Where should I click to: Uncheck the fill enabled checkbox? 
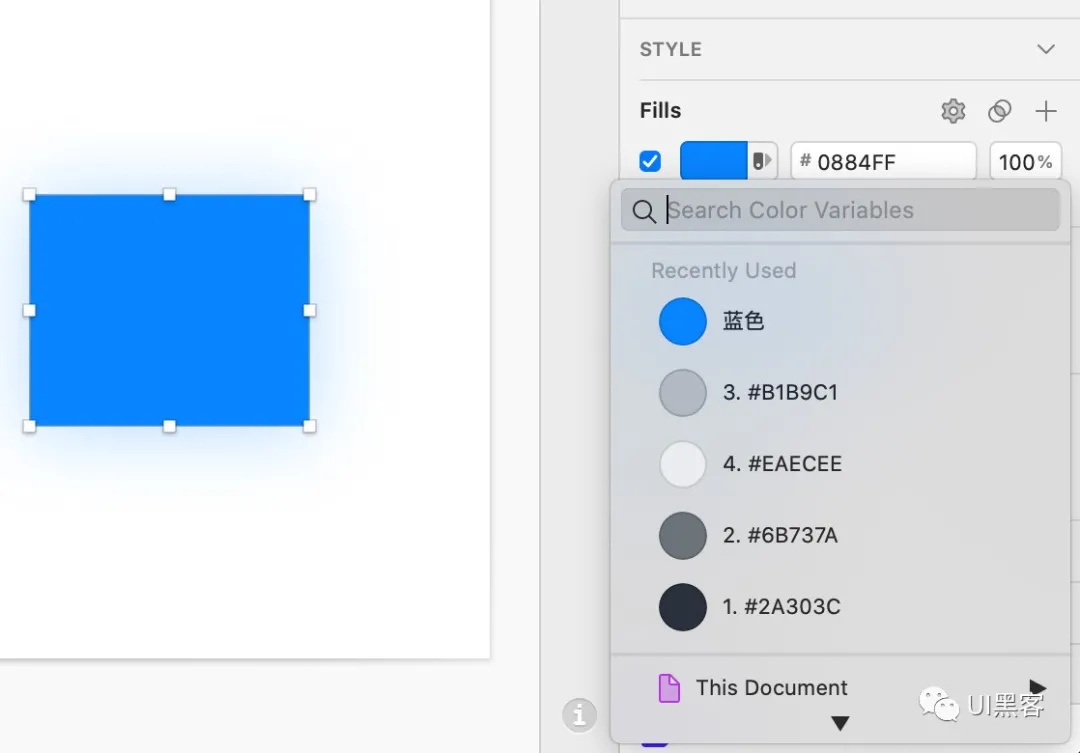(650, 161)
